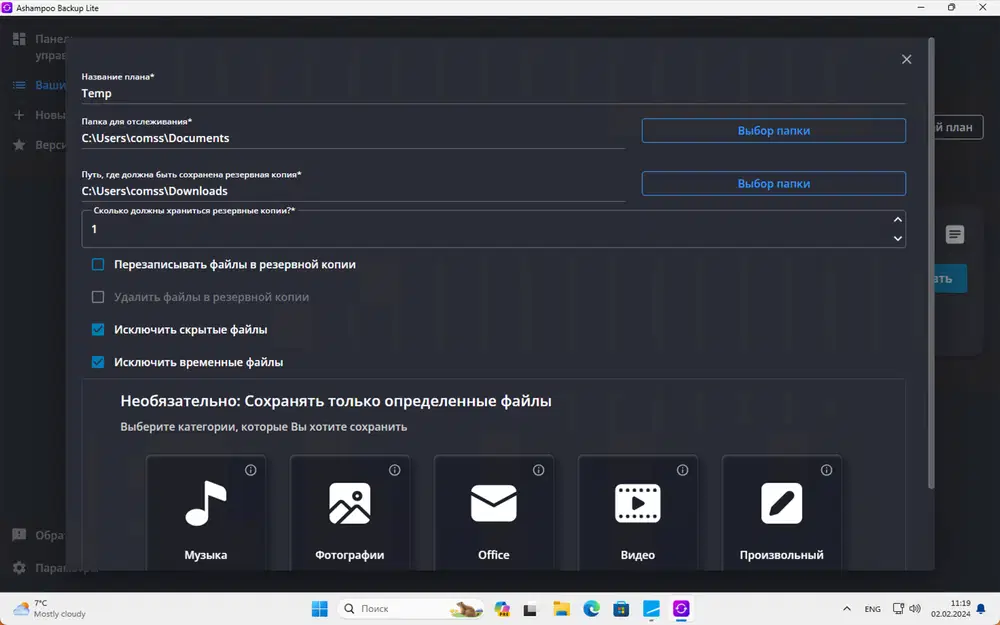
Task: Open the plans list sidebar icon
Action: (19, 85)
